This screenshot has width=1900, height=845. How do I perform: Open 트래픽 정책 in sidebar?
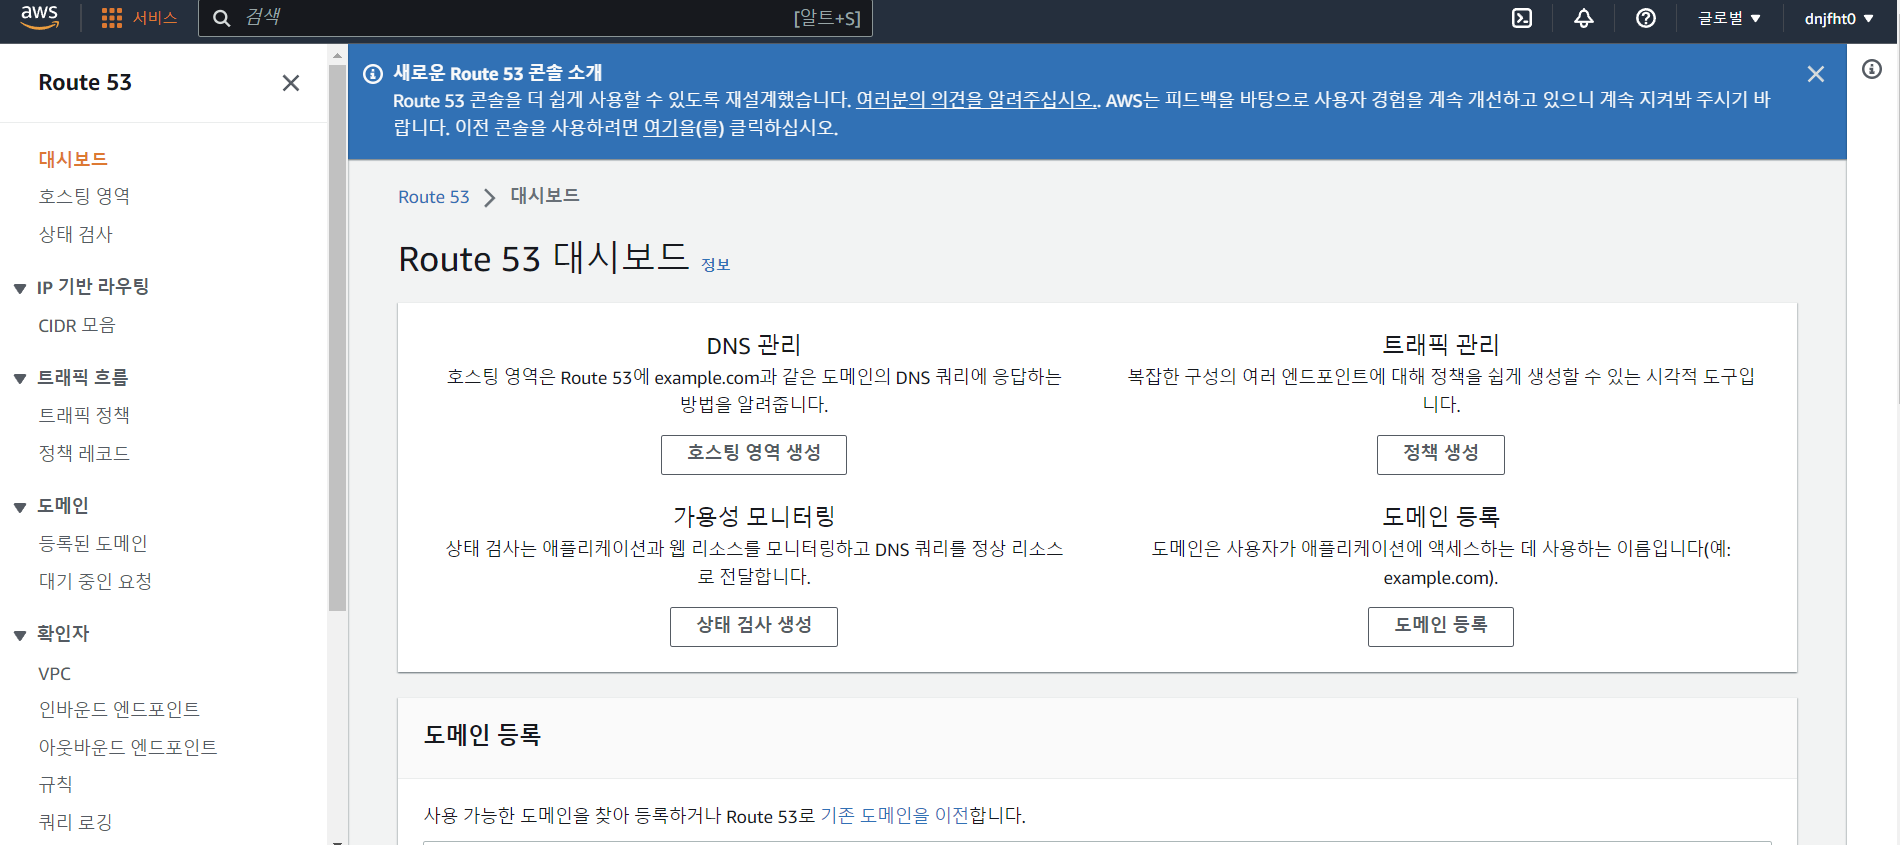(x=85, y=415)
